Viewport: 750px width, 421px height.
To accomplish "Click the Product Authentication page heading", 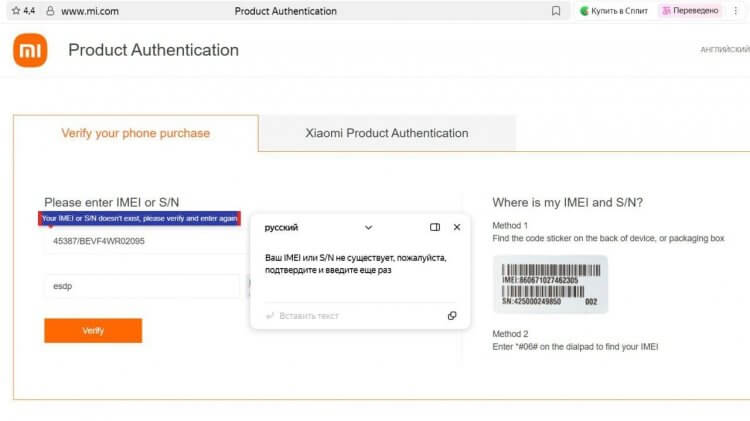I will tap(154, 50).
